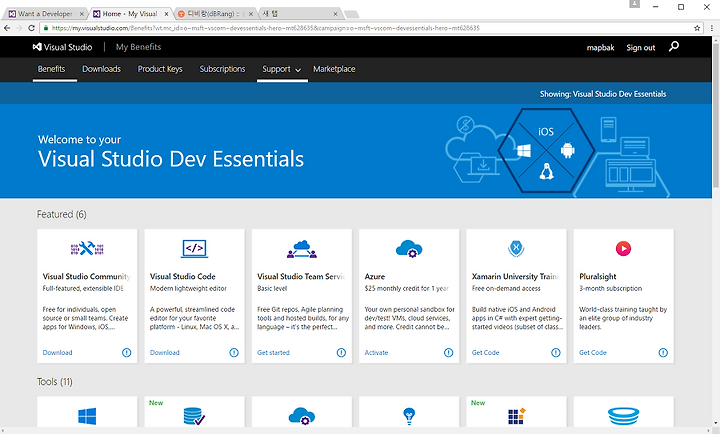The image size is (720, 434).
Task: Expand the Support dropdown menu
Action: click(281, 69)
